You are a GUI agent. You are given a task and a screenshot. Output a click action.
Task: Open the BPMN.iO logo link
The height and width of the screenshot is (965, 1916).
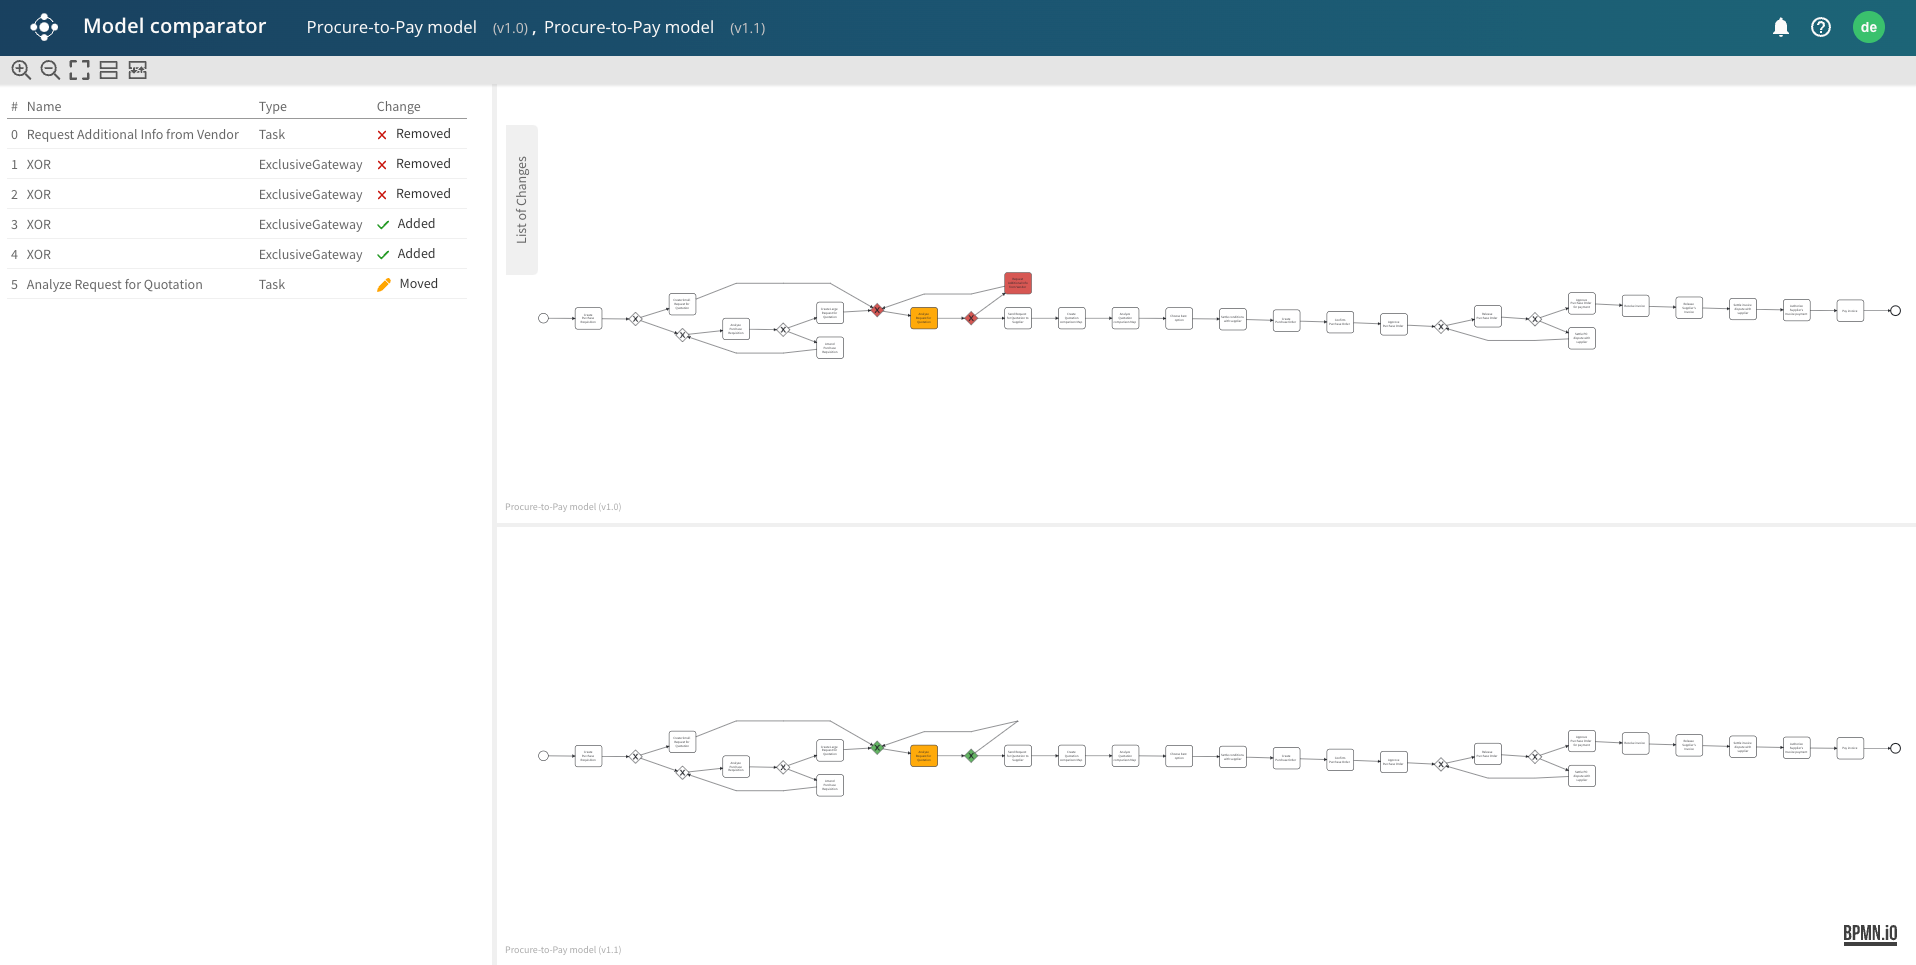click(1869, 933)
